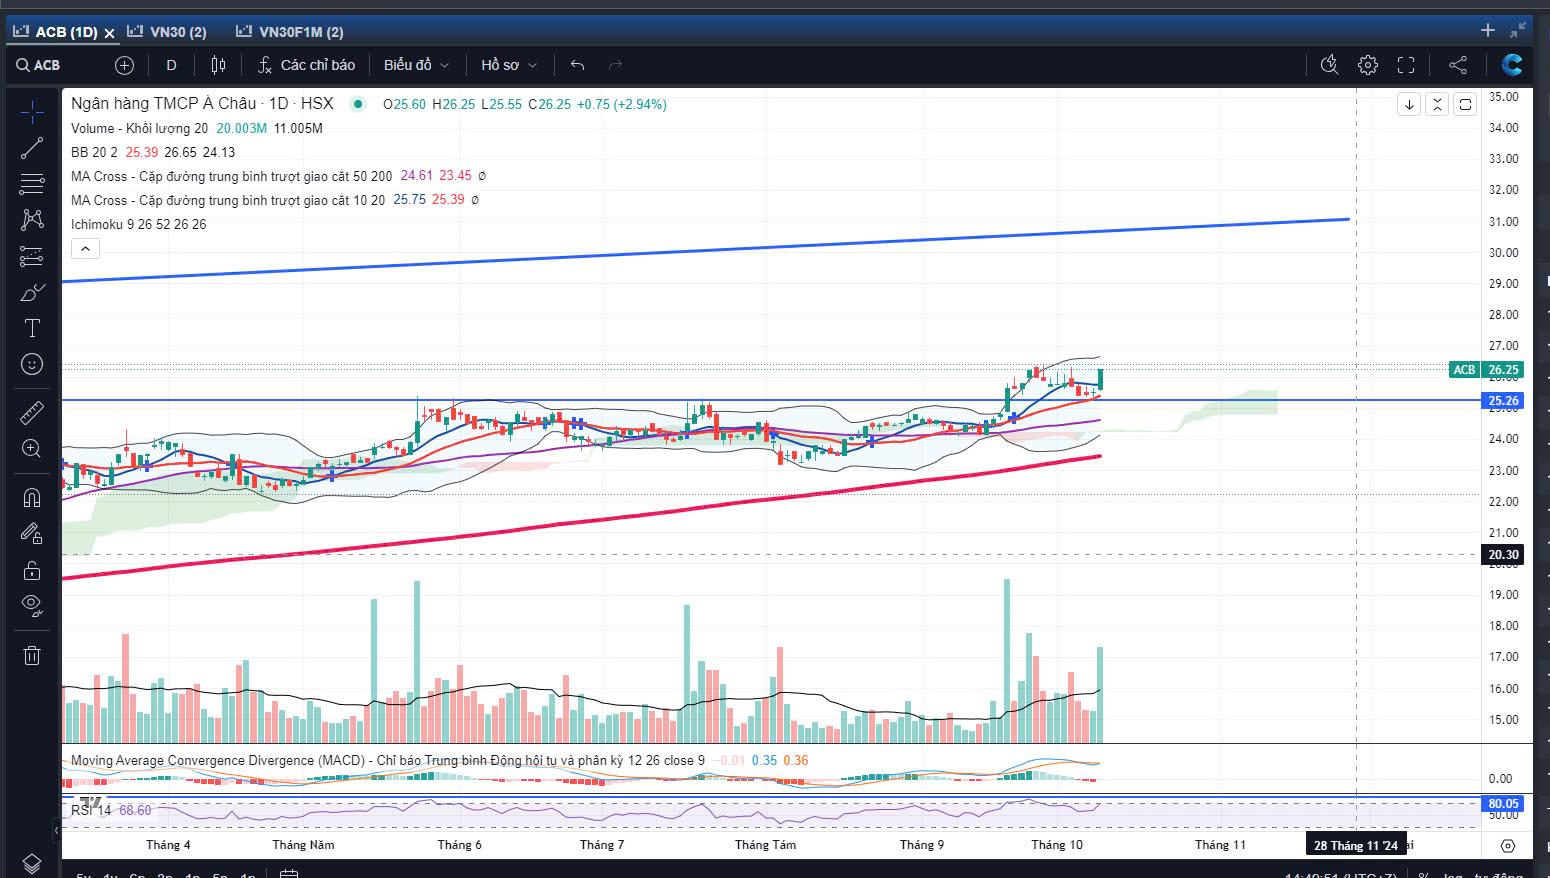Open the Các chỉ báo indicators button
Screen dimensions: 1550x878
pyautogui.click(x=306, y=65)
